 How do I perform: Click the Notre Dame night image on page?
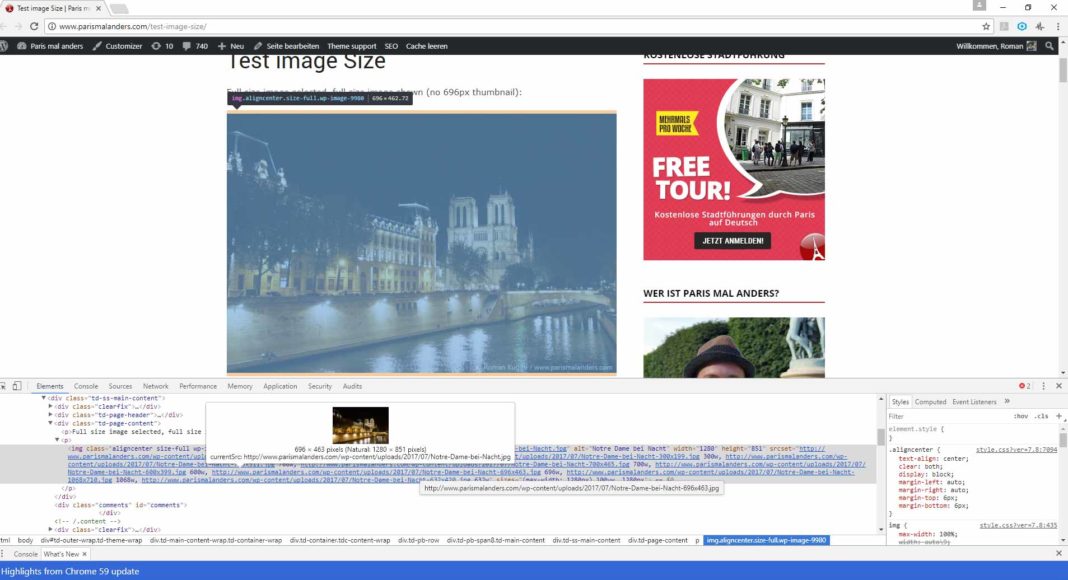click(422, 243)
